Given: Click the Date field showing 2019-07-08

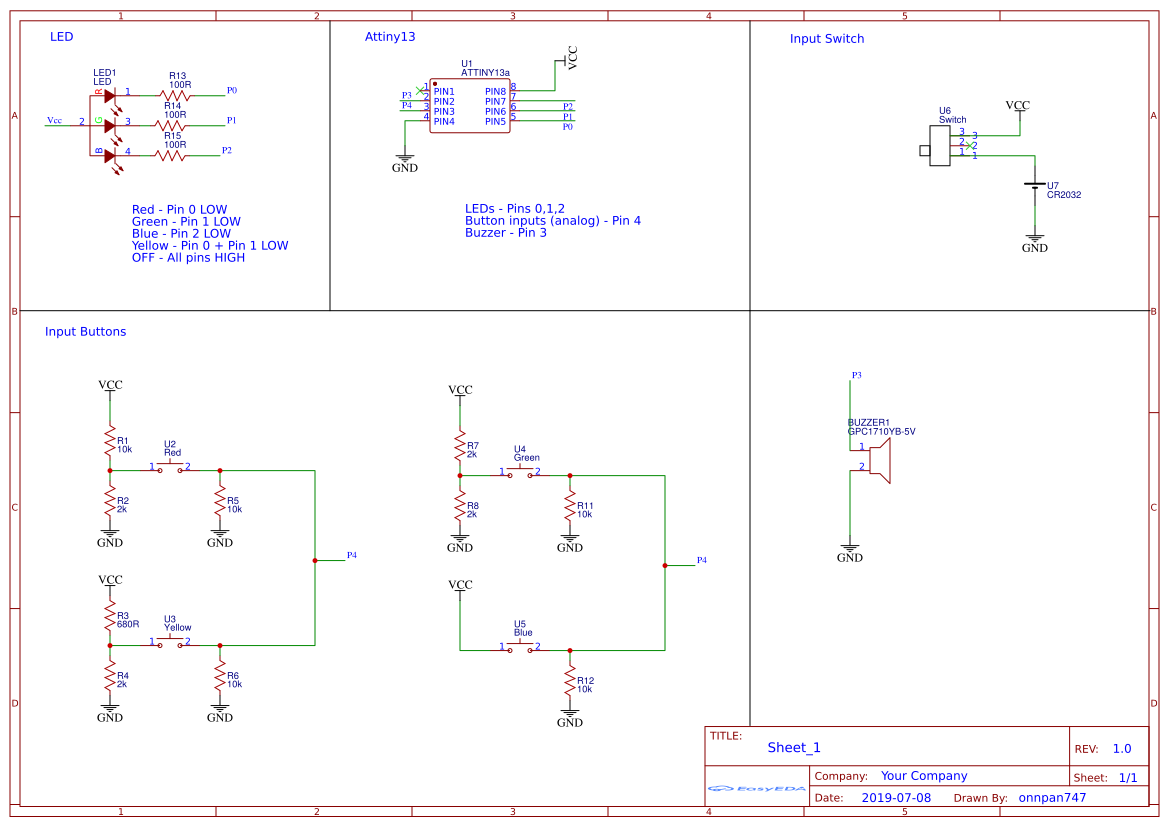Looking at the screenshot, I should (x=896, y=797).
